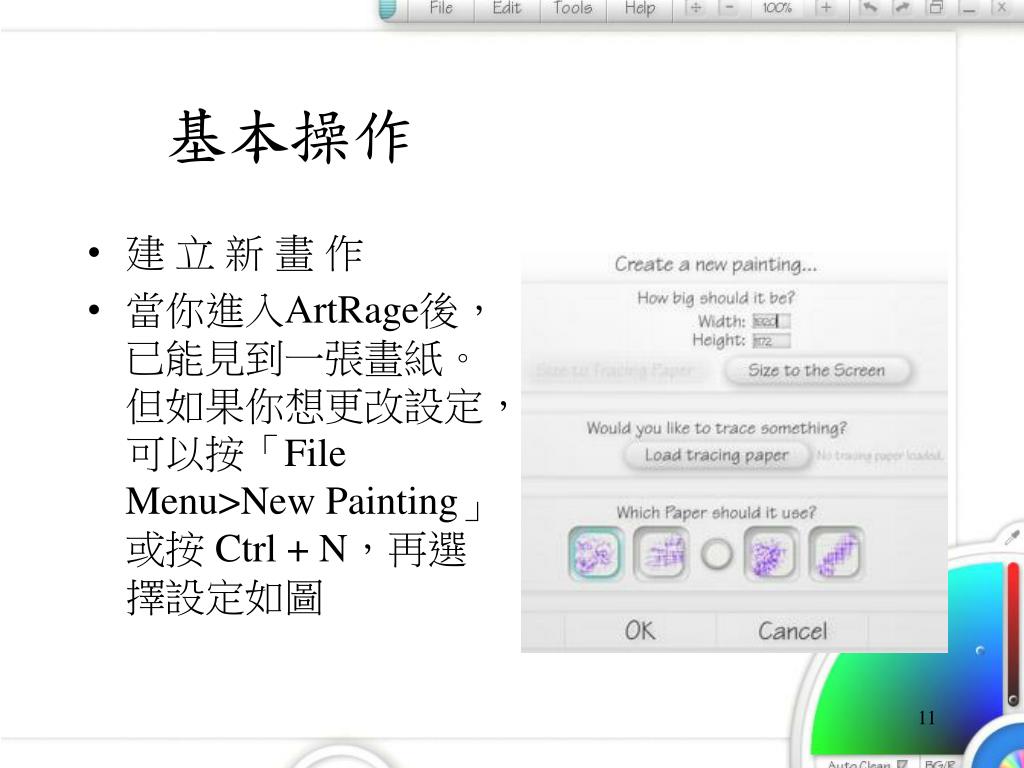Click Load tracing paper button
Image resolution: width=1024 pixels, height=768 pixels.
[717, 455]
